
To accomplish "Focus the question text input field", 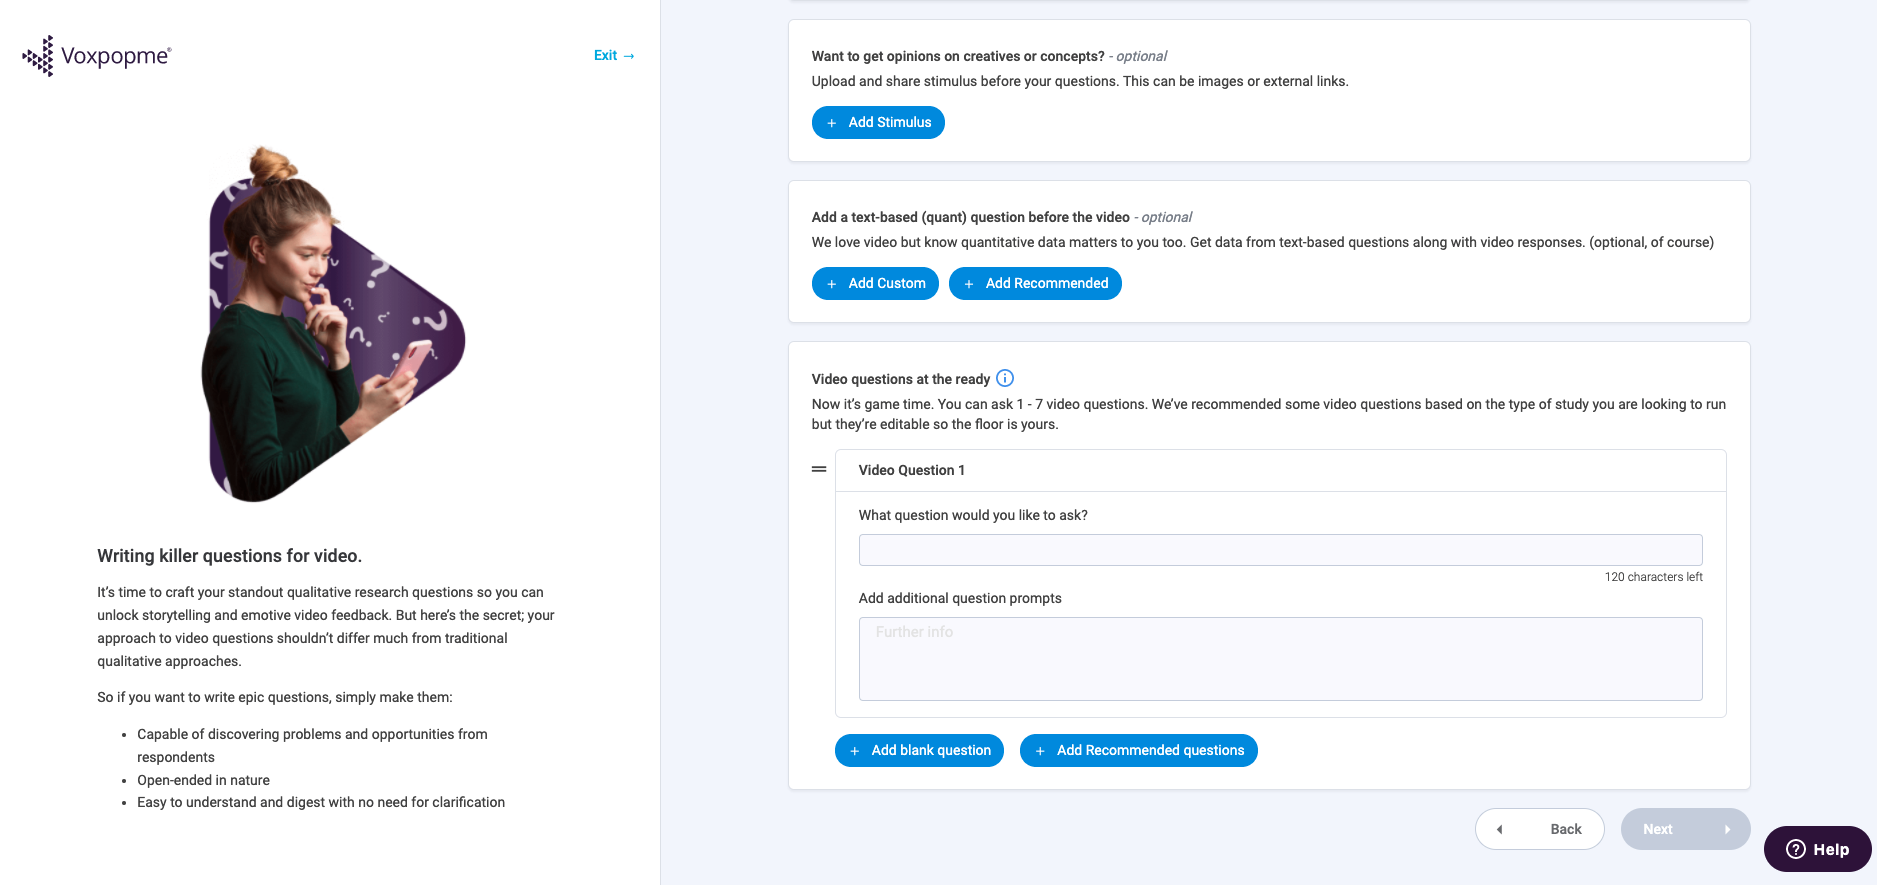I will pos(1280,550).
